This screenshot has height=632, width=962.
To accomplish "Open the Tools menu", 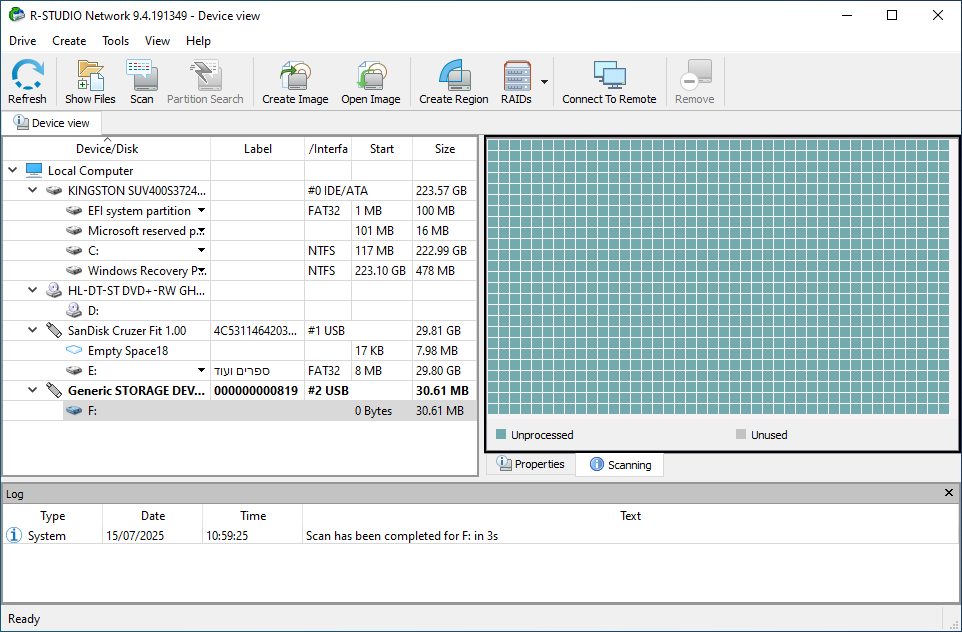I will 115,41.
